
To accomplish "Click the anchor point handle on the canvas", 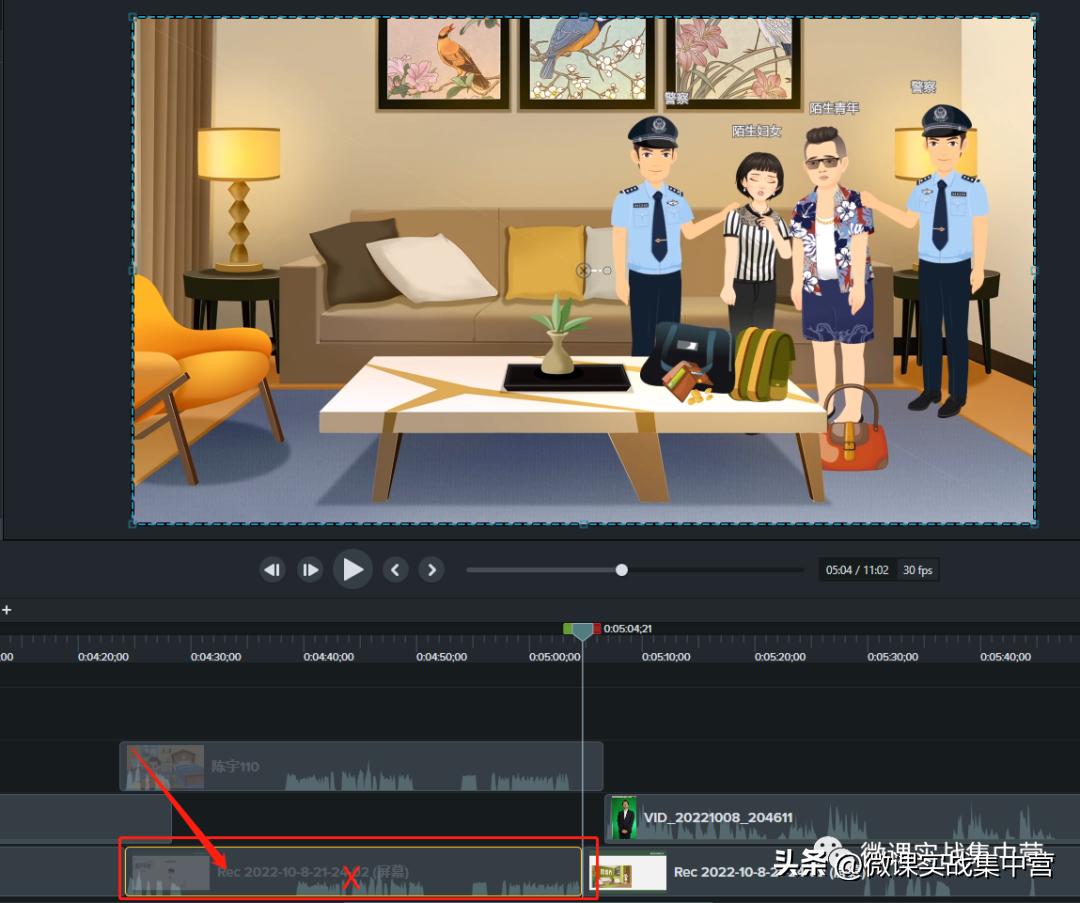I will pos(585,269).
